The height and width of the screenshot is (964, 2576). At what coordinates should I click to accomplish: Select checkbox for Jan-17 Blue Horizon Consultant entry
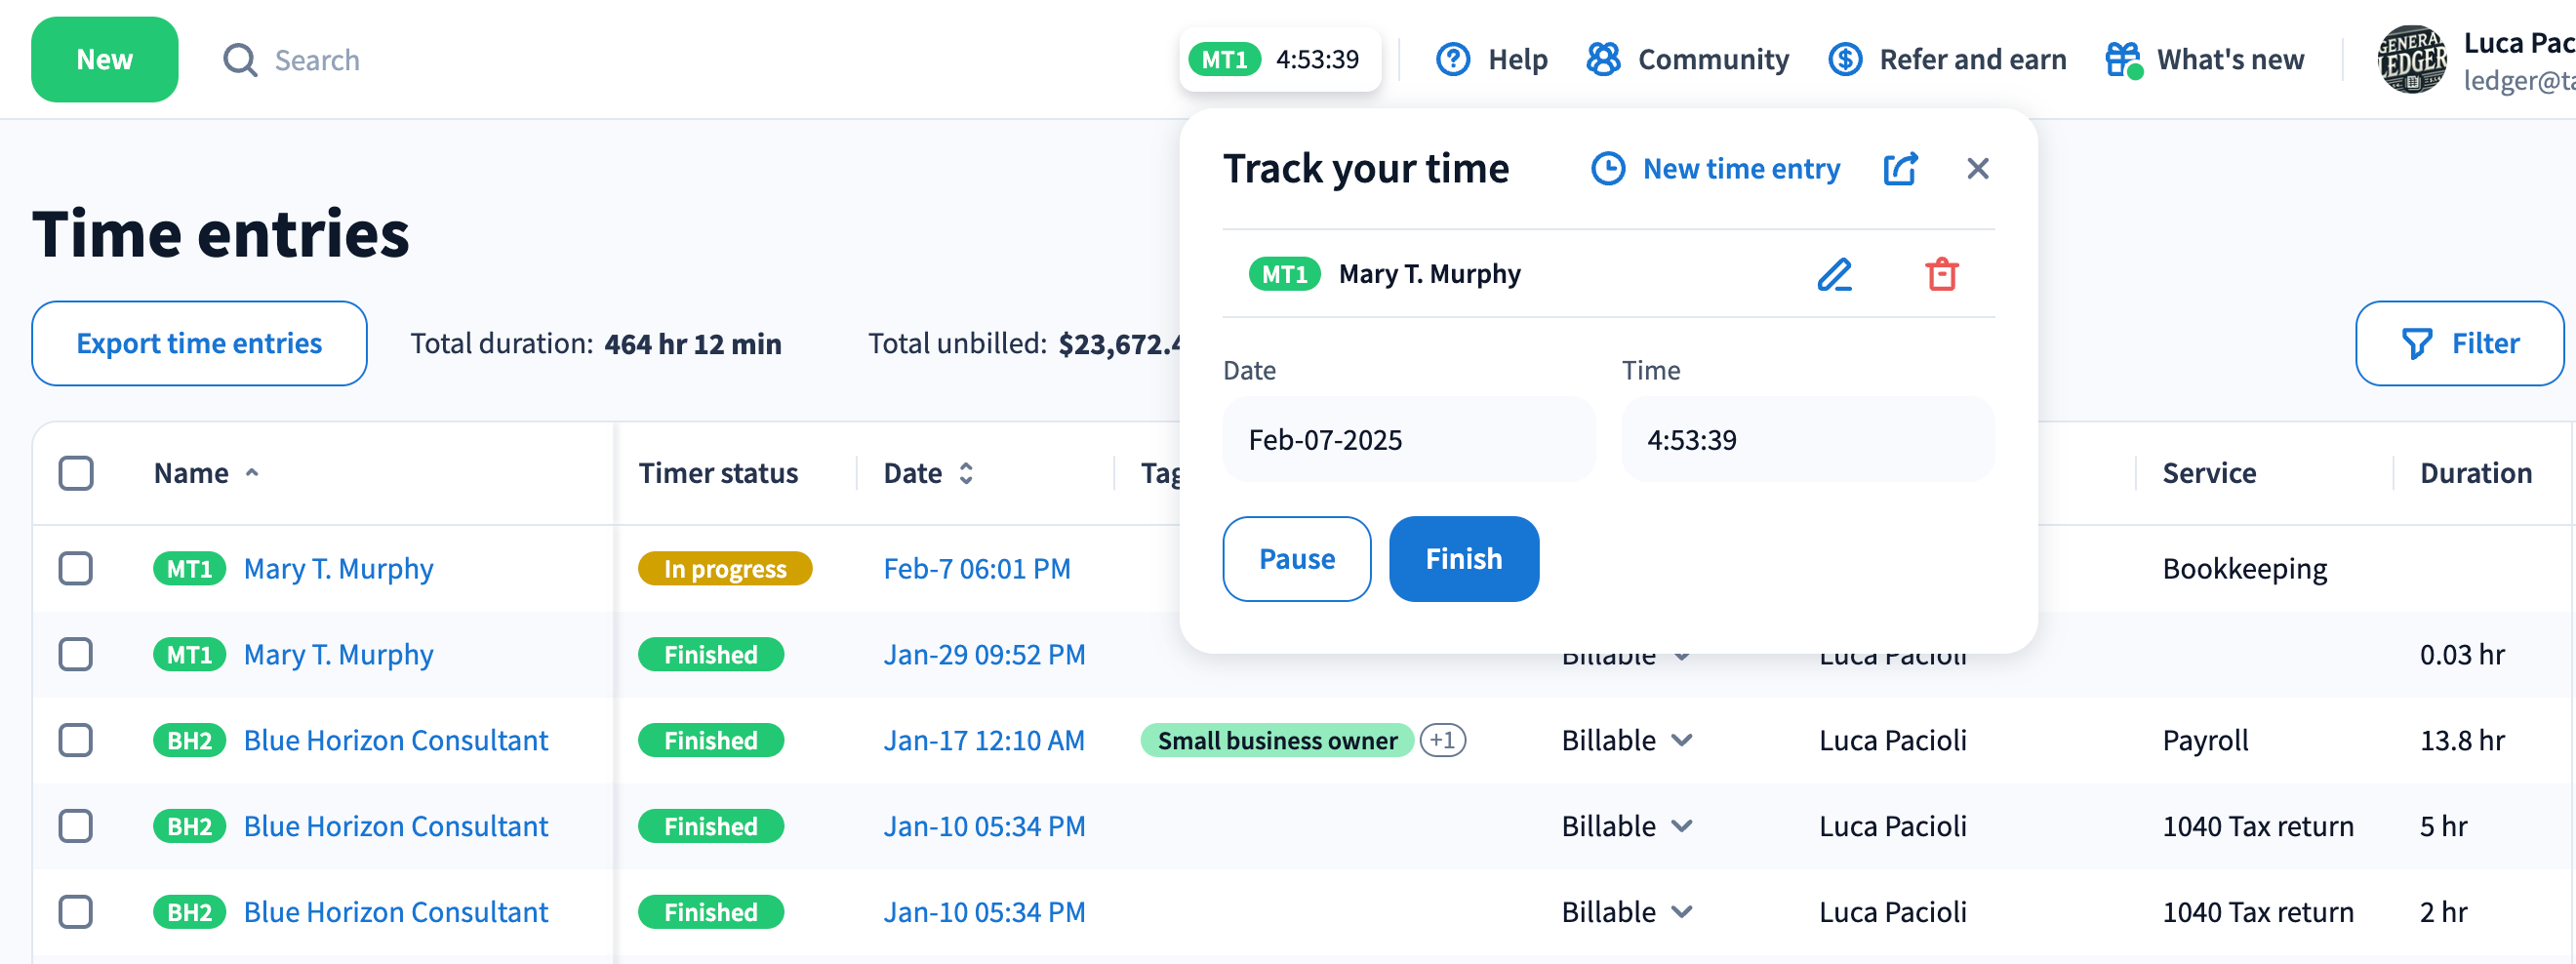pyautogui.click(x=76, y=740)
